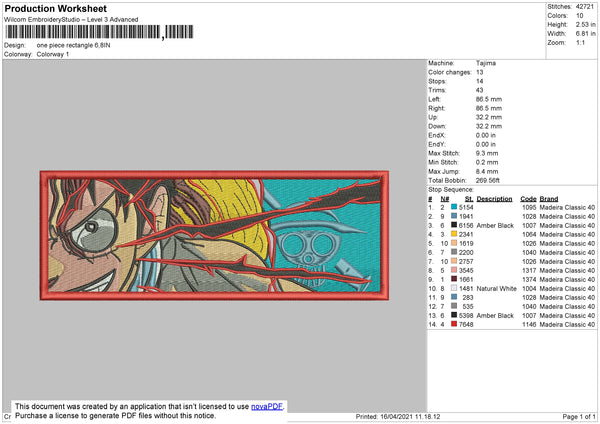The image size is (600, 424).
Task: Click the St. column header
Action: (x=469, y=199)
